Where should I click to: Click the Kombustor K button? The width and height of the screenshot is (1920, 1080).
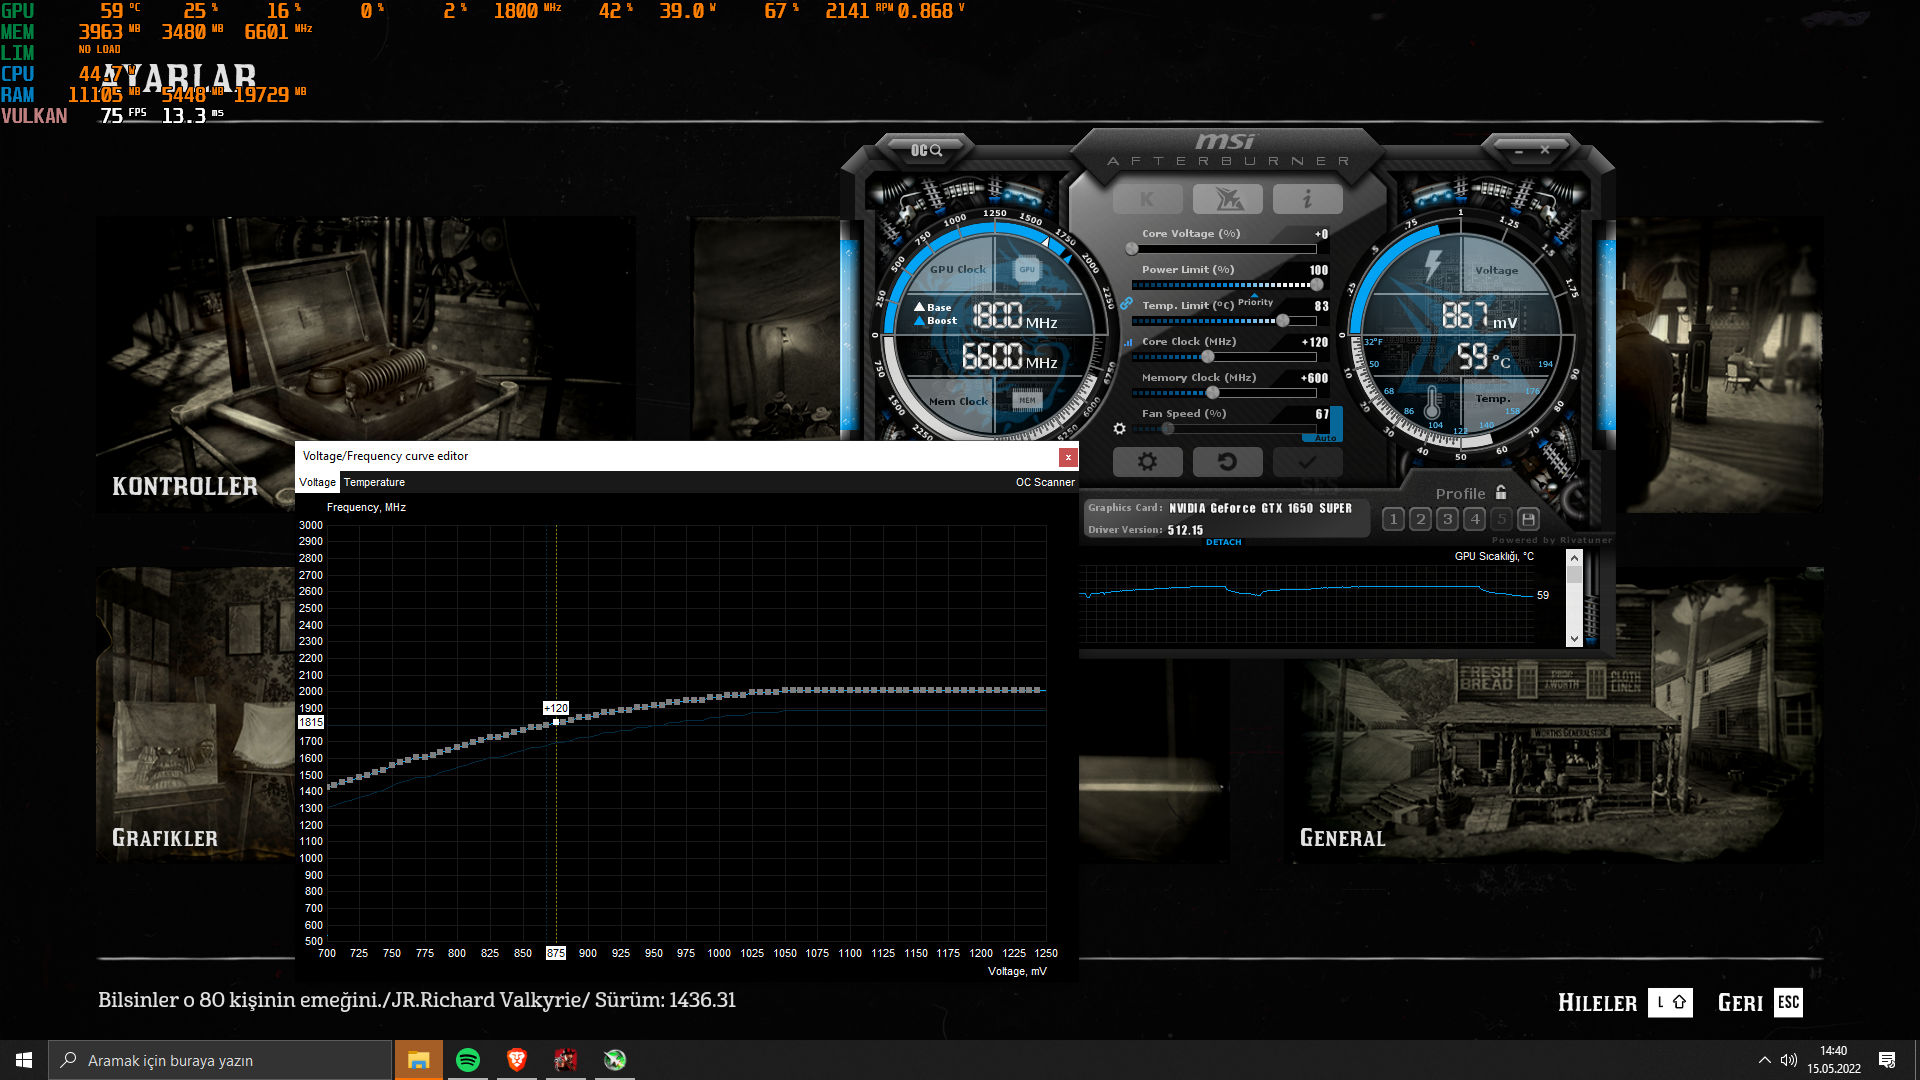point(1147,199)
